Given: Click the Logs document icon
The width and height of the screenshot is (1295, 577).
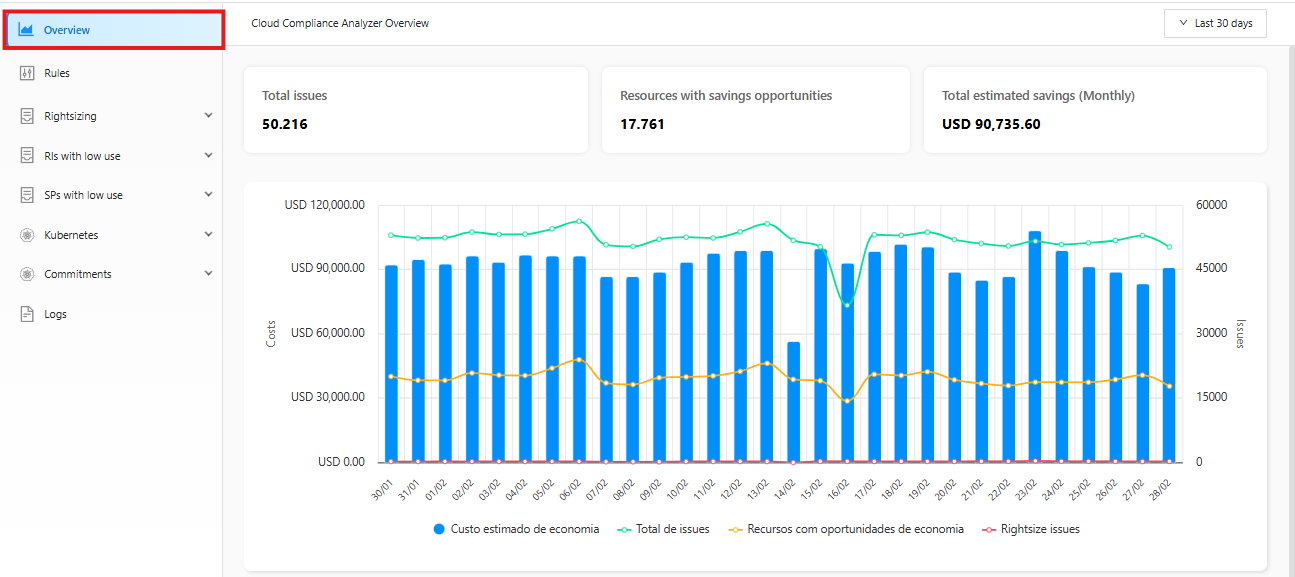Looking at the screenshot, I should pos(27,314).
